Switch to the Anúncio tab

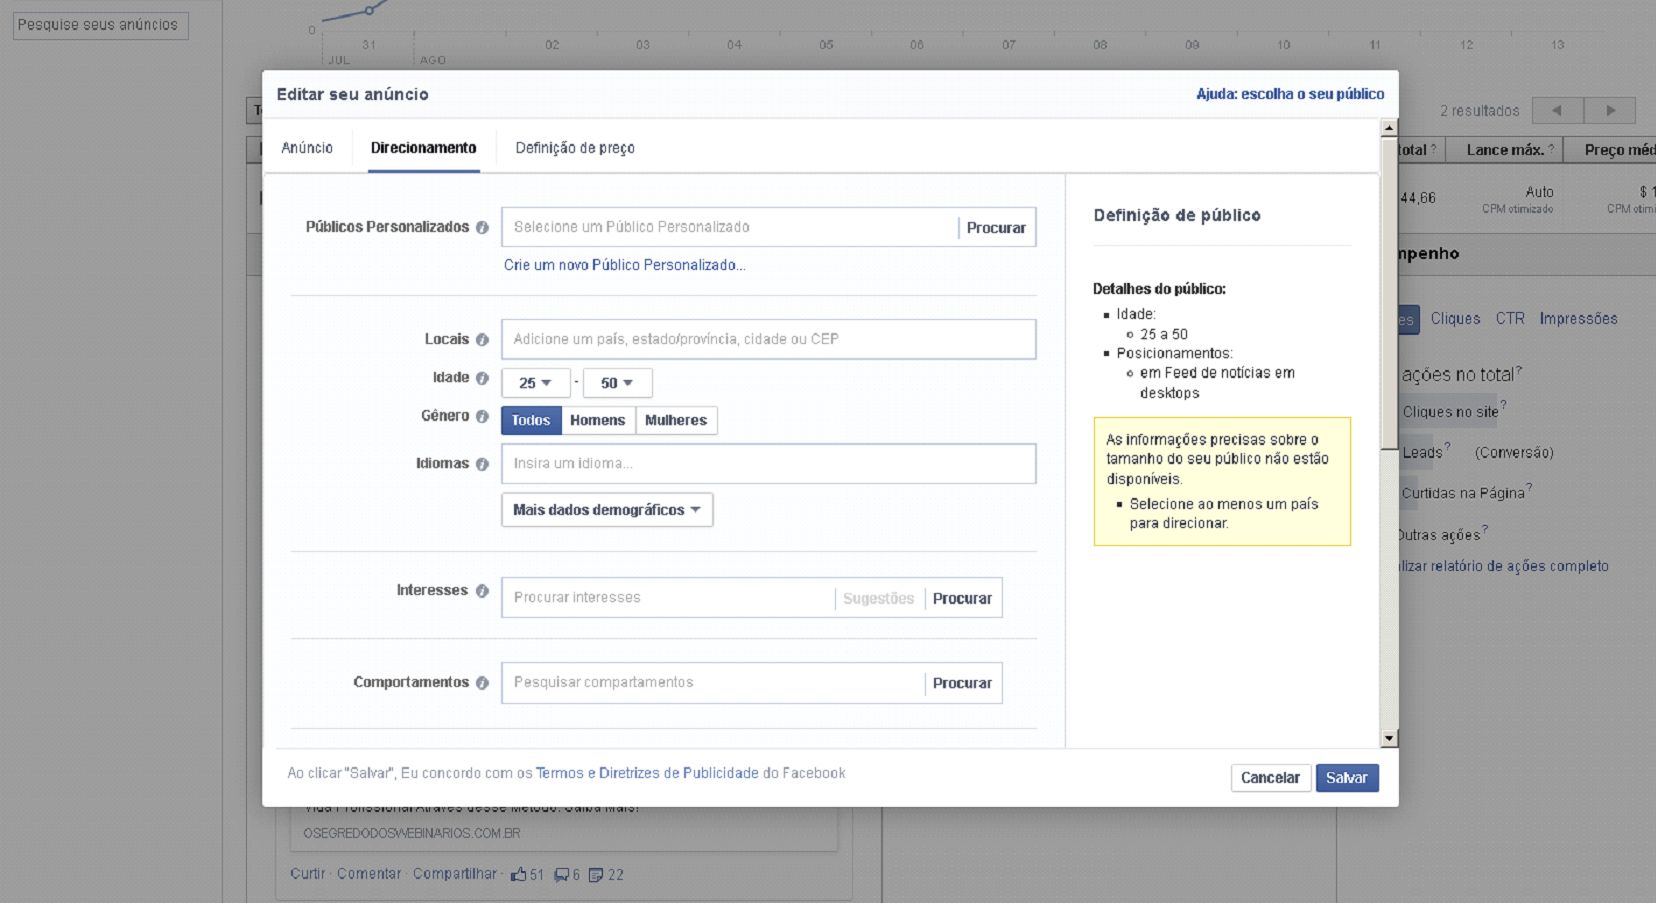(x=307, y=148)
